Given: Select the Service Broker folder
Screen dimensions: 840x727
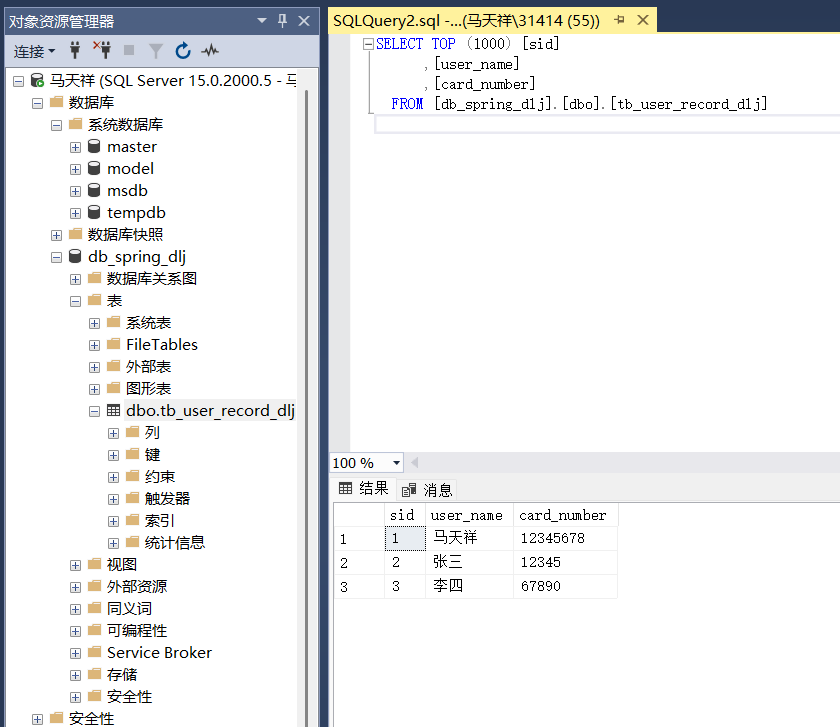Looking at the screenshot, I should pos(159,653).
